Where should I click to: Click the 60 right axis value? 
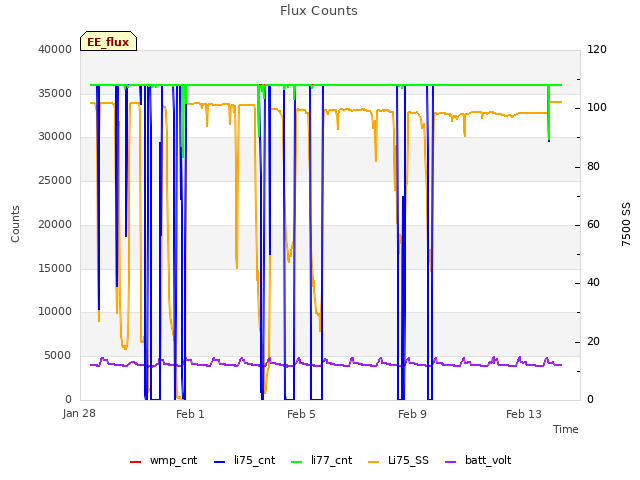(593, 224)
